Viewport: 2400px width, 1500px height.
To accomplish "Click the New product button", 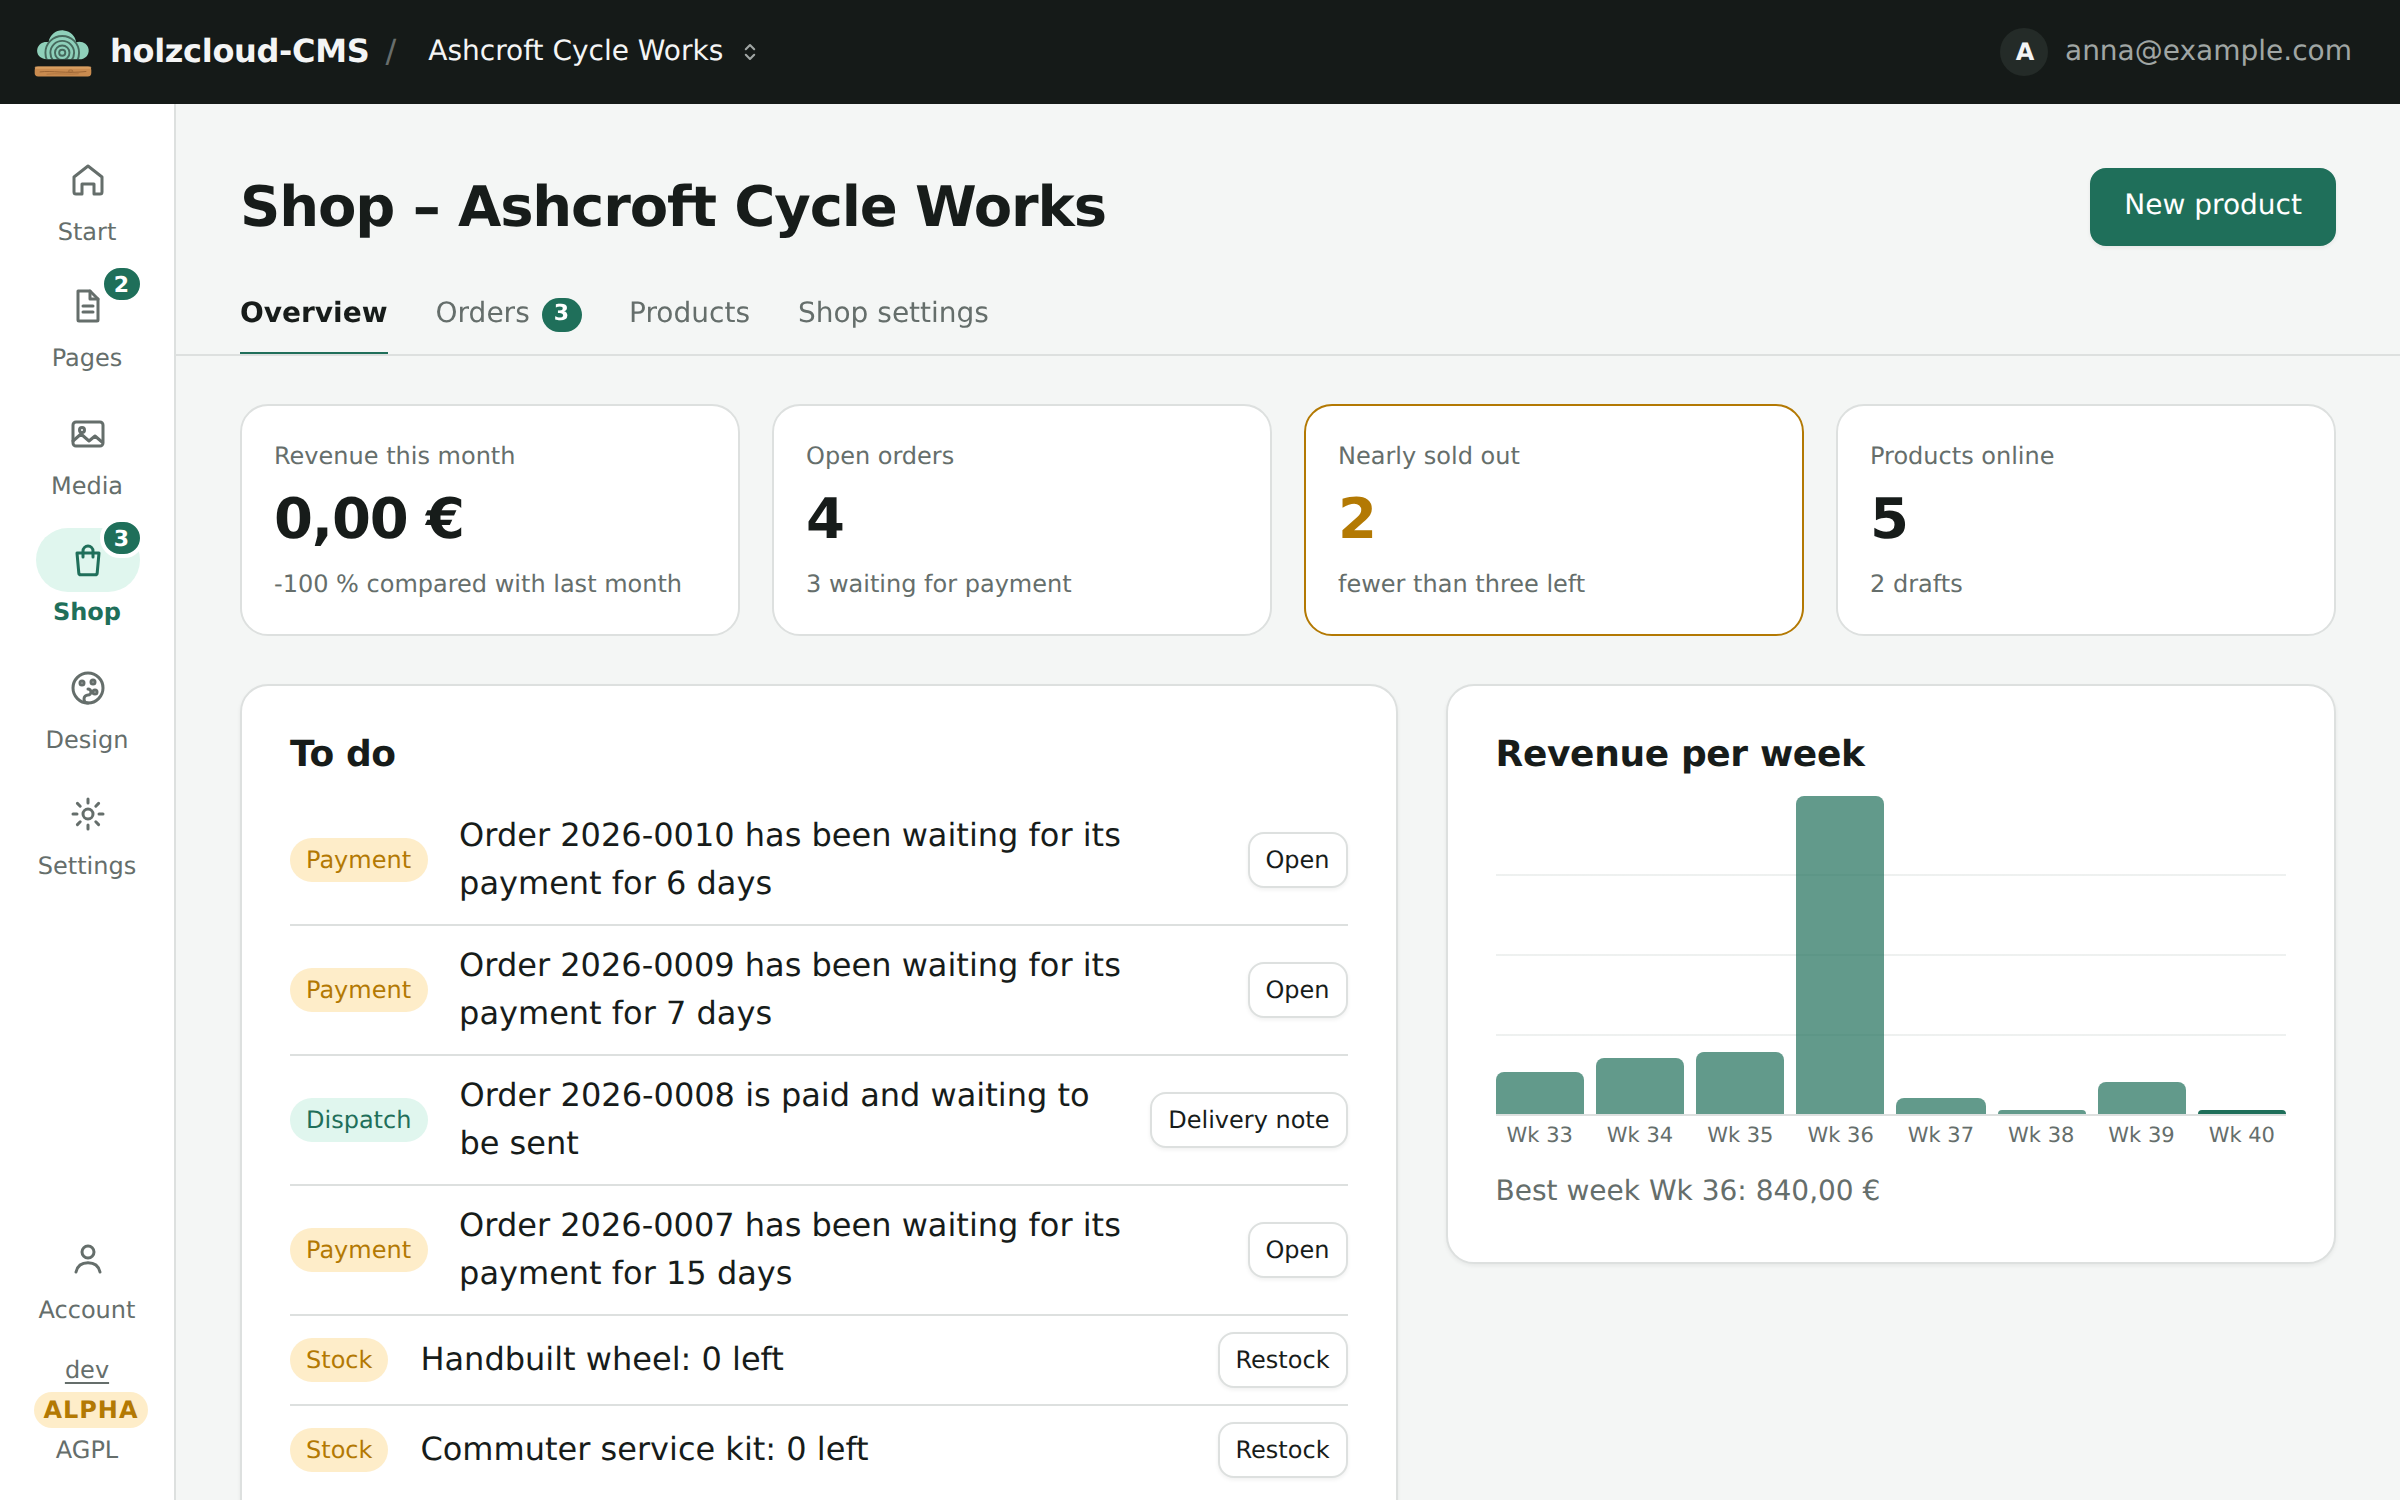I will tap(2212, 206).
